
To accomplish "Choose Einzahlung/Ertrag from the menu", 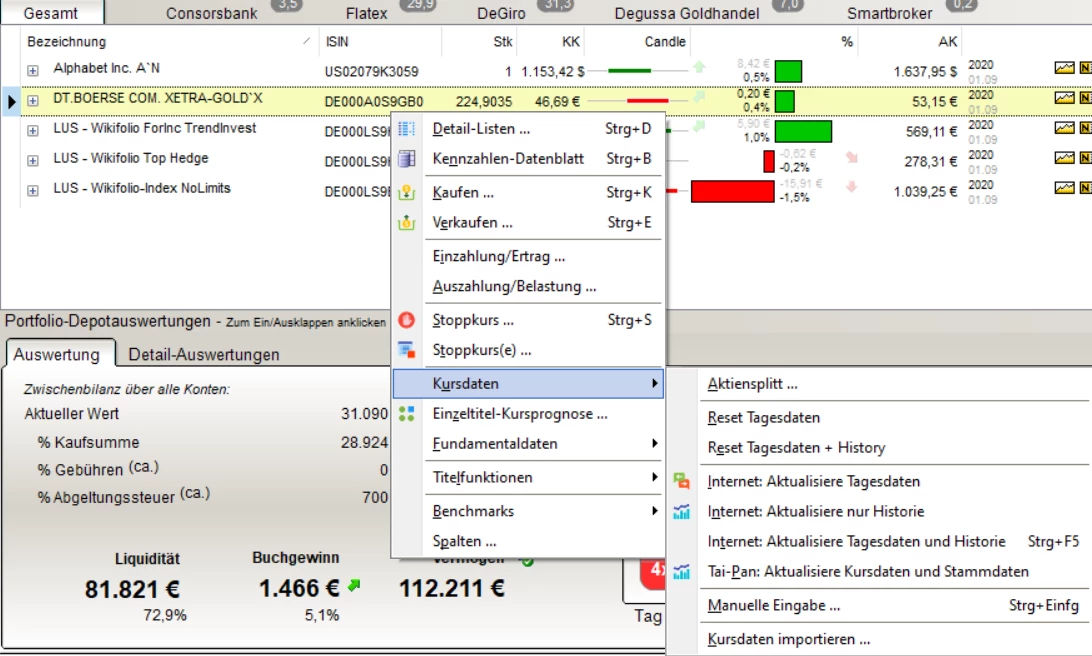I will [x=528, y=256].
